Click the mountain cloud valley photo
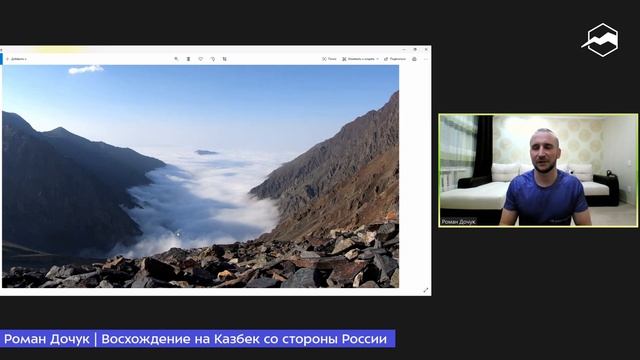 click(200, 176)
